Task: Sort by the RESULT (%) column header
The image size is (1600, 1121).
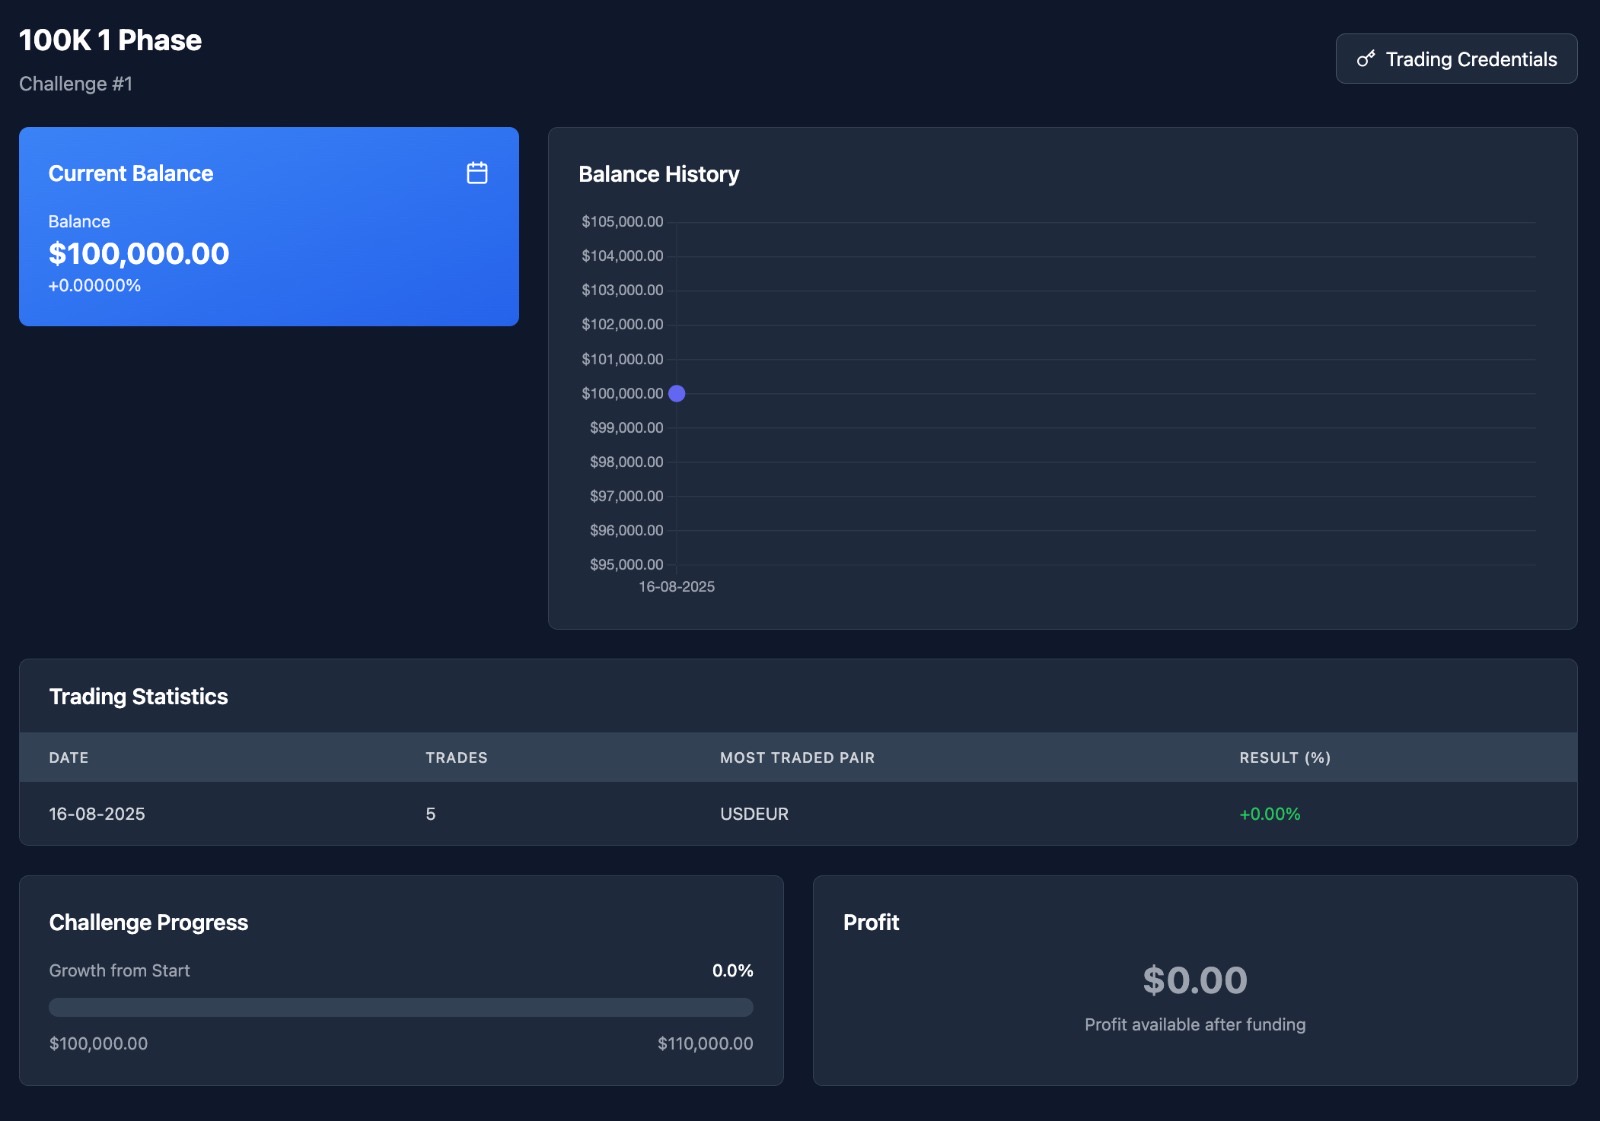Action: pos(1283,757)
